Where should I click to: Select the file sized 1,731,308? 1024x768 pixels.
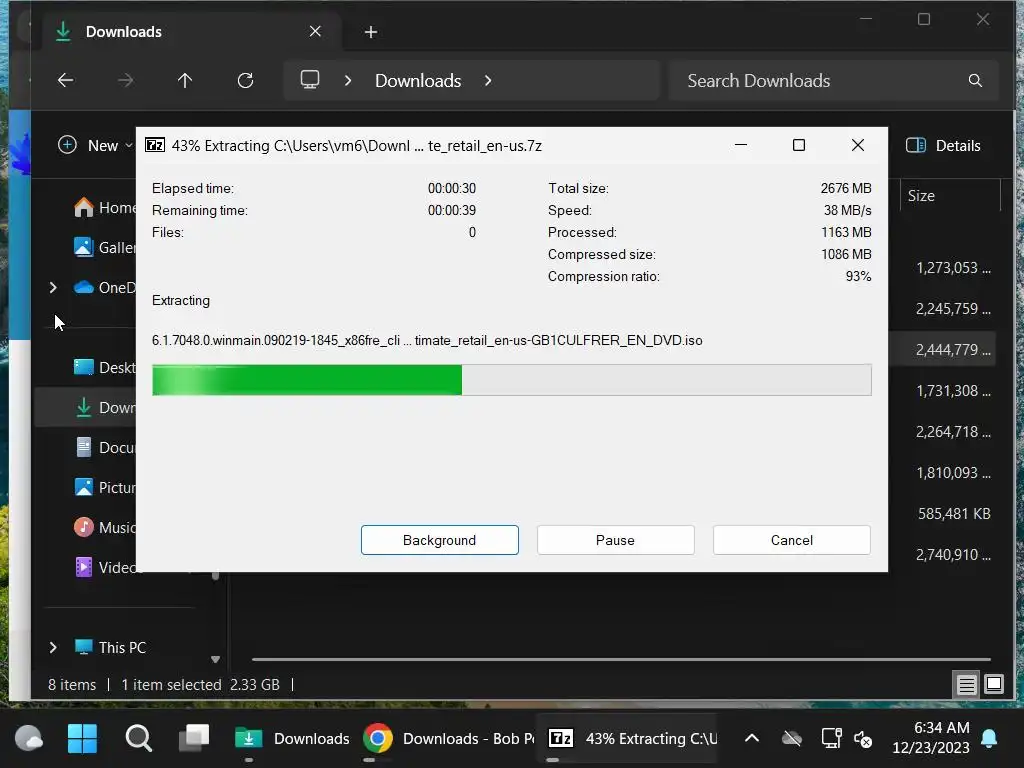click(x=953, y=391)
